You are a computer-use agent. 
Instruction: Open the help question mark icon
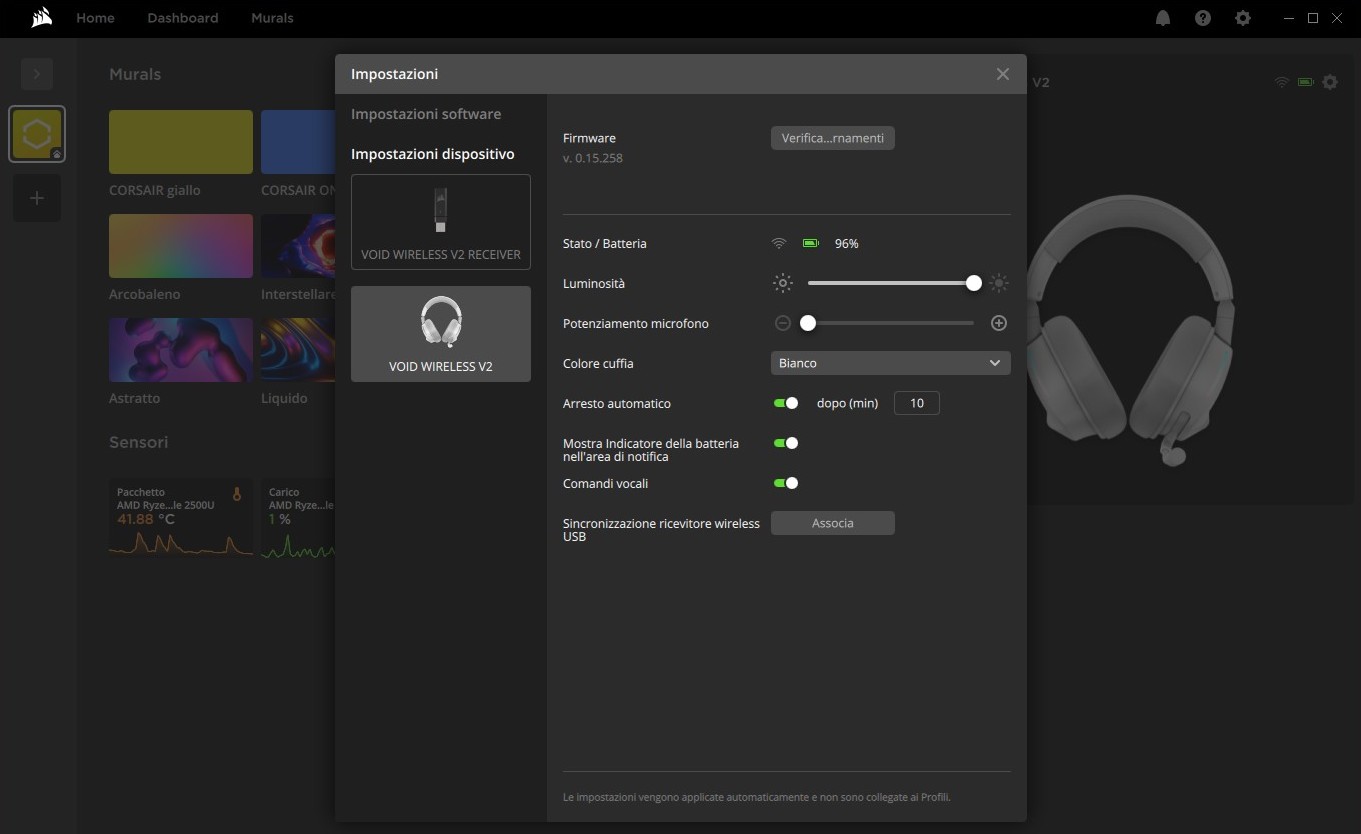(x=1203, y=18)
